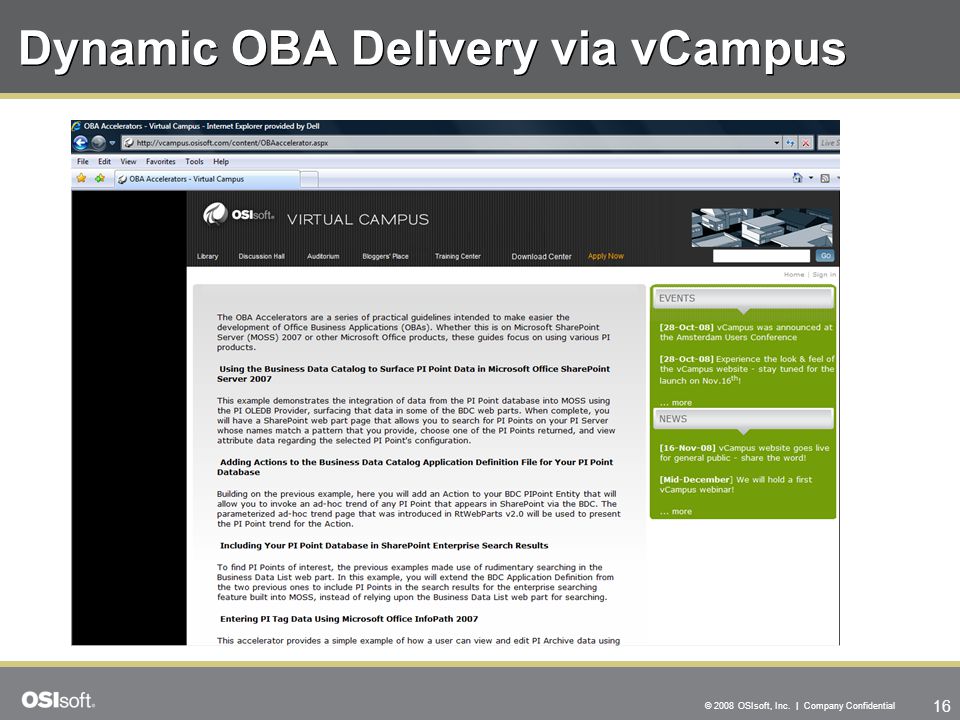
Task: Open the Tools menu
Action: (194, 162)
